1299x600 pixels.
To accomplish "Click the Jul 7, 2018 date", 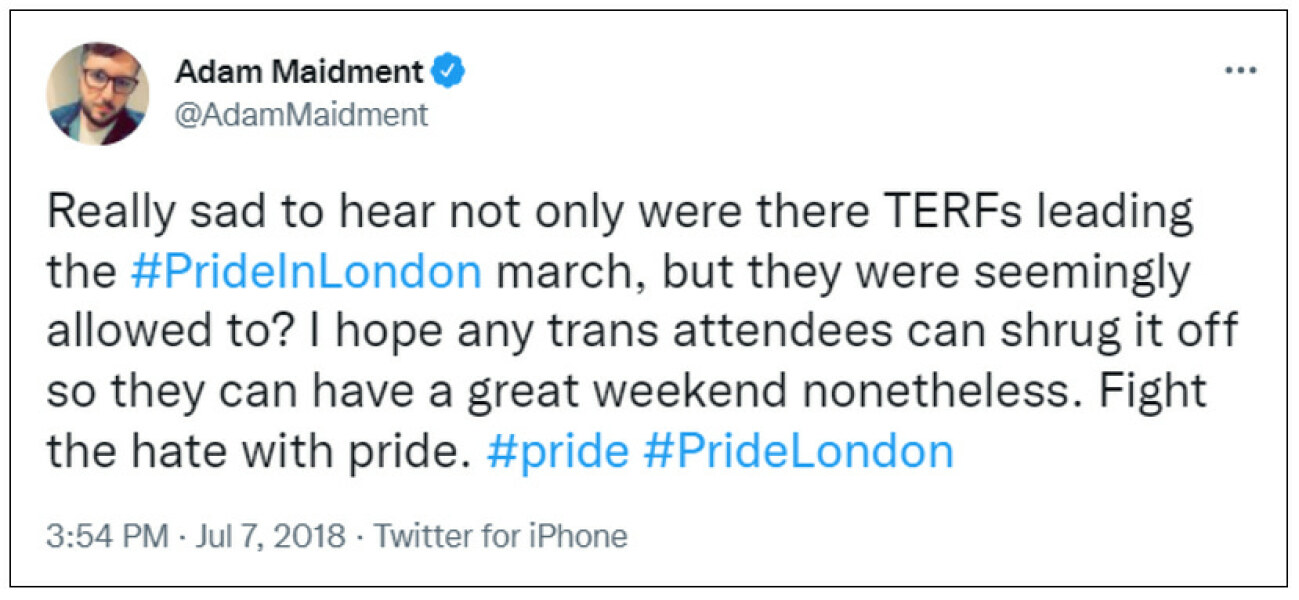I will [x=269, y=537].
